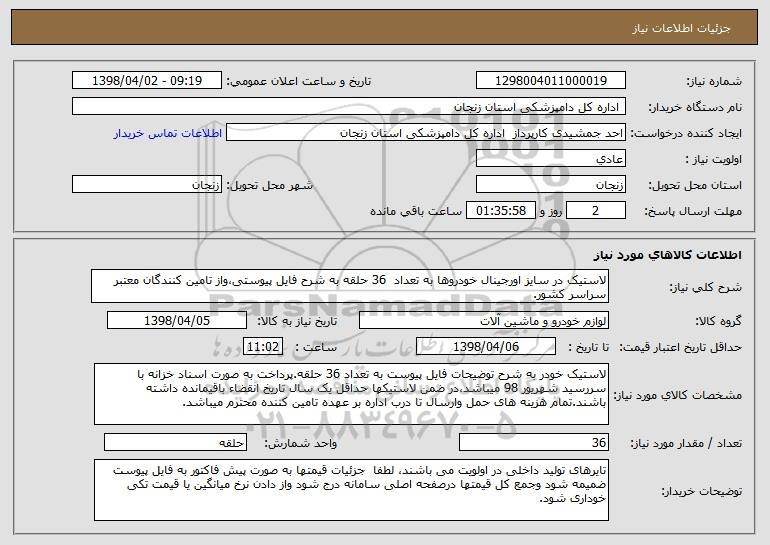Click the حداقل تاریخ اعتبار قیمت label
This screenshot has width=770, height=545.
tap(680, 347)
